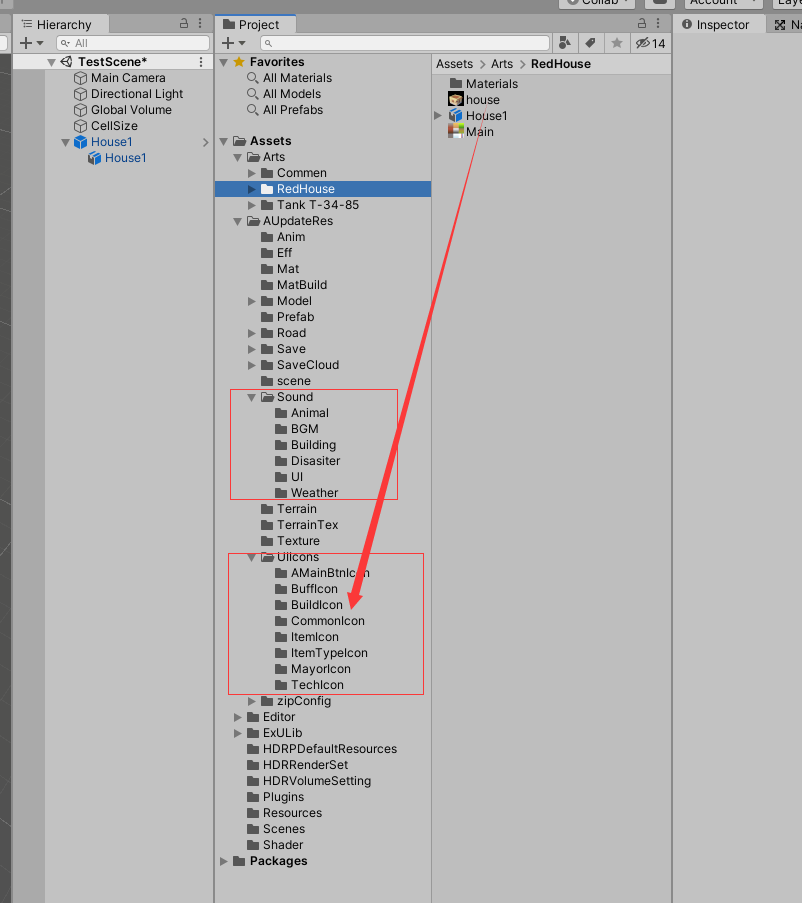Click the Hierarchy search field
This screenshot has height=903, width=802.
[133, 43]
